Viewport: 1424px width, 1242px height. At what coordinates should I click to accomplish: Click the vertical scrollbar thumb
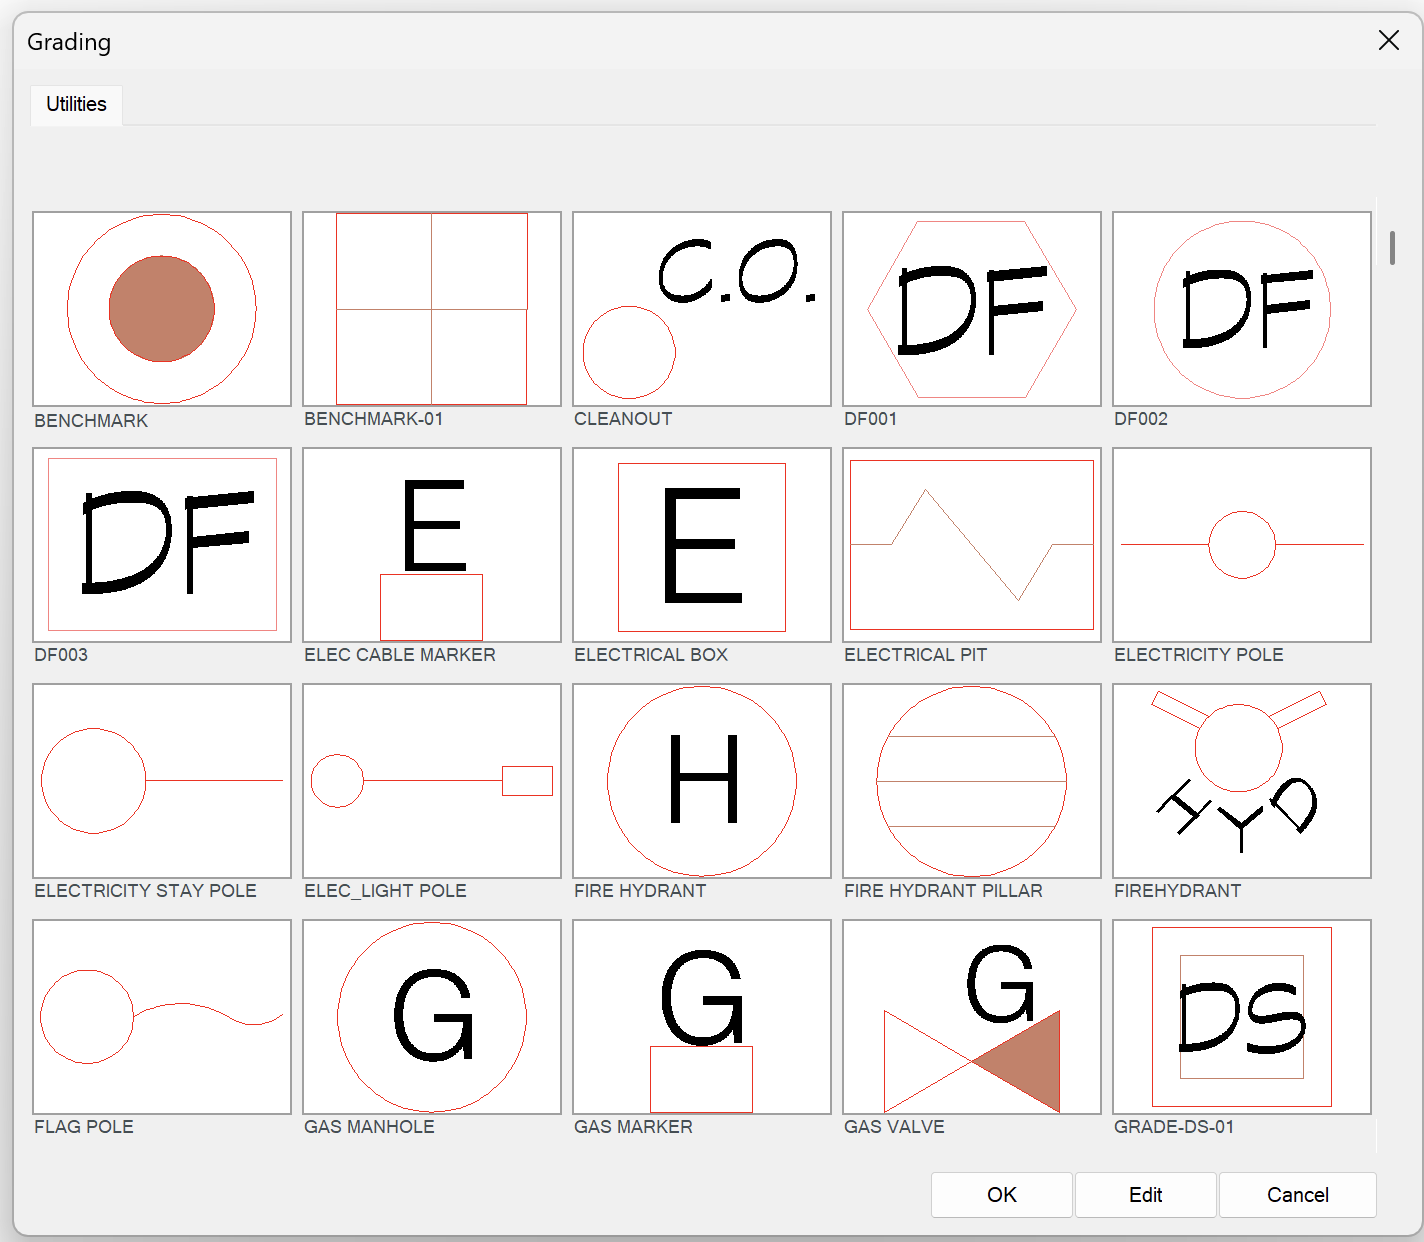[1392, 248]
